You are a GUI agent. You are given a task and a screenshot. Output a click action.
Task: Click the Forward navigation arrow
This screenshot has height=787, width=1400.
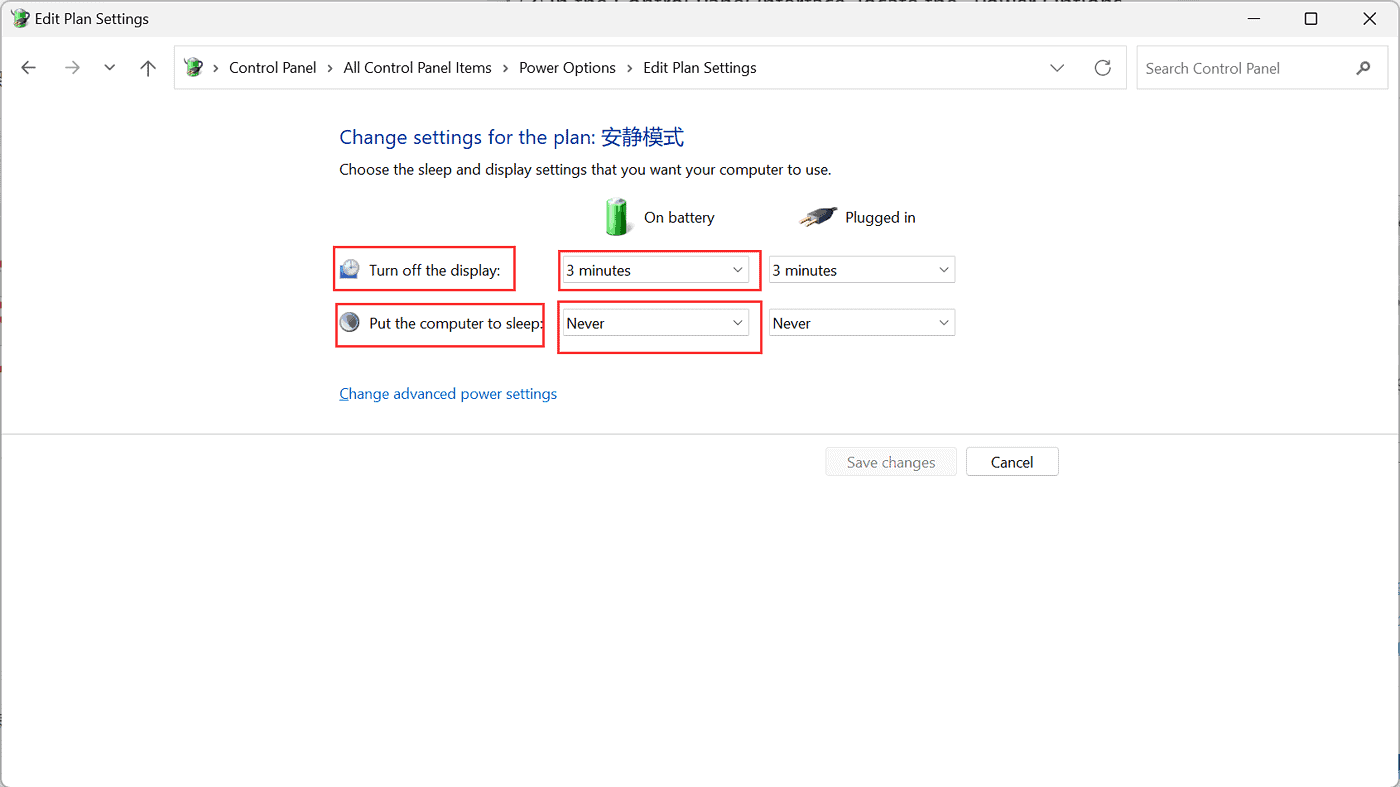(72, 68)
